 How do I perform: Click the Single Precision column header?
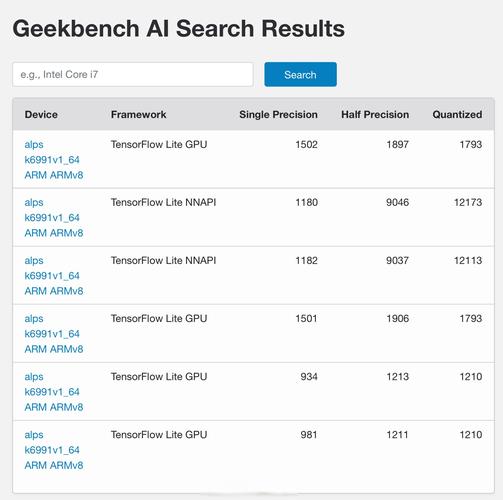tap(278, 114)
